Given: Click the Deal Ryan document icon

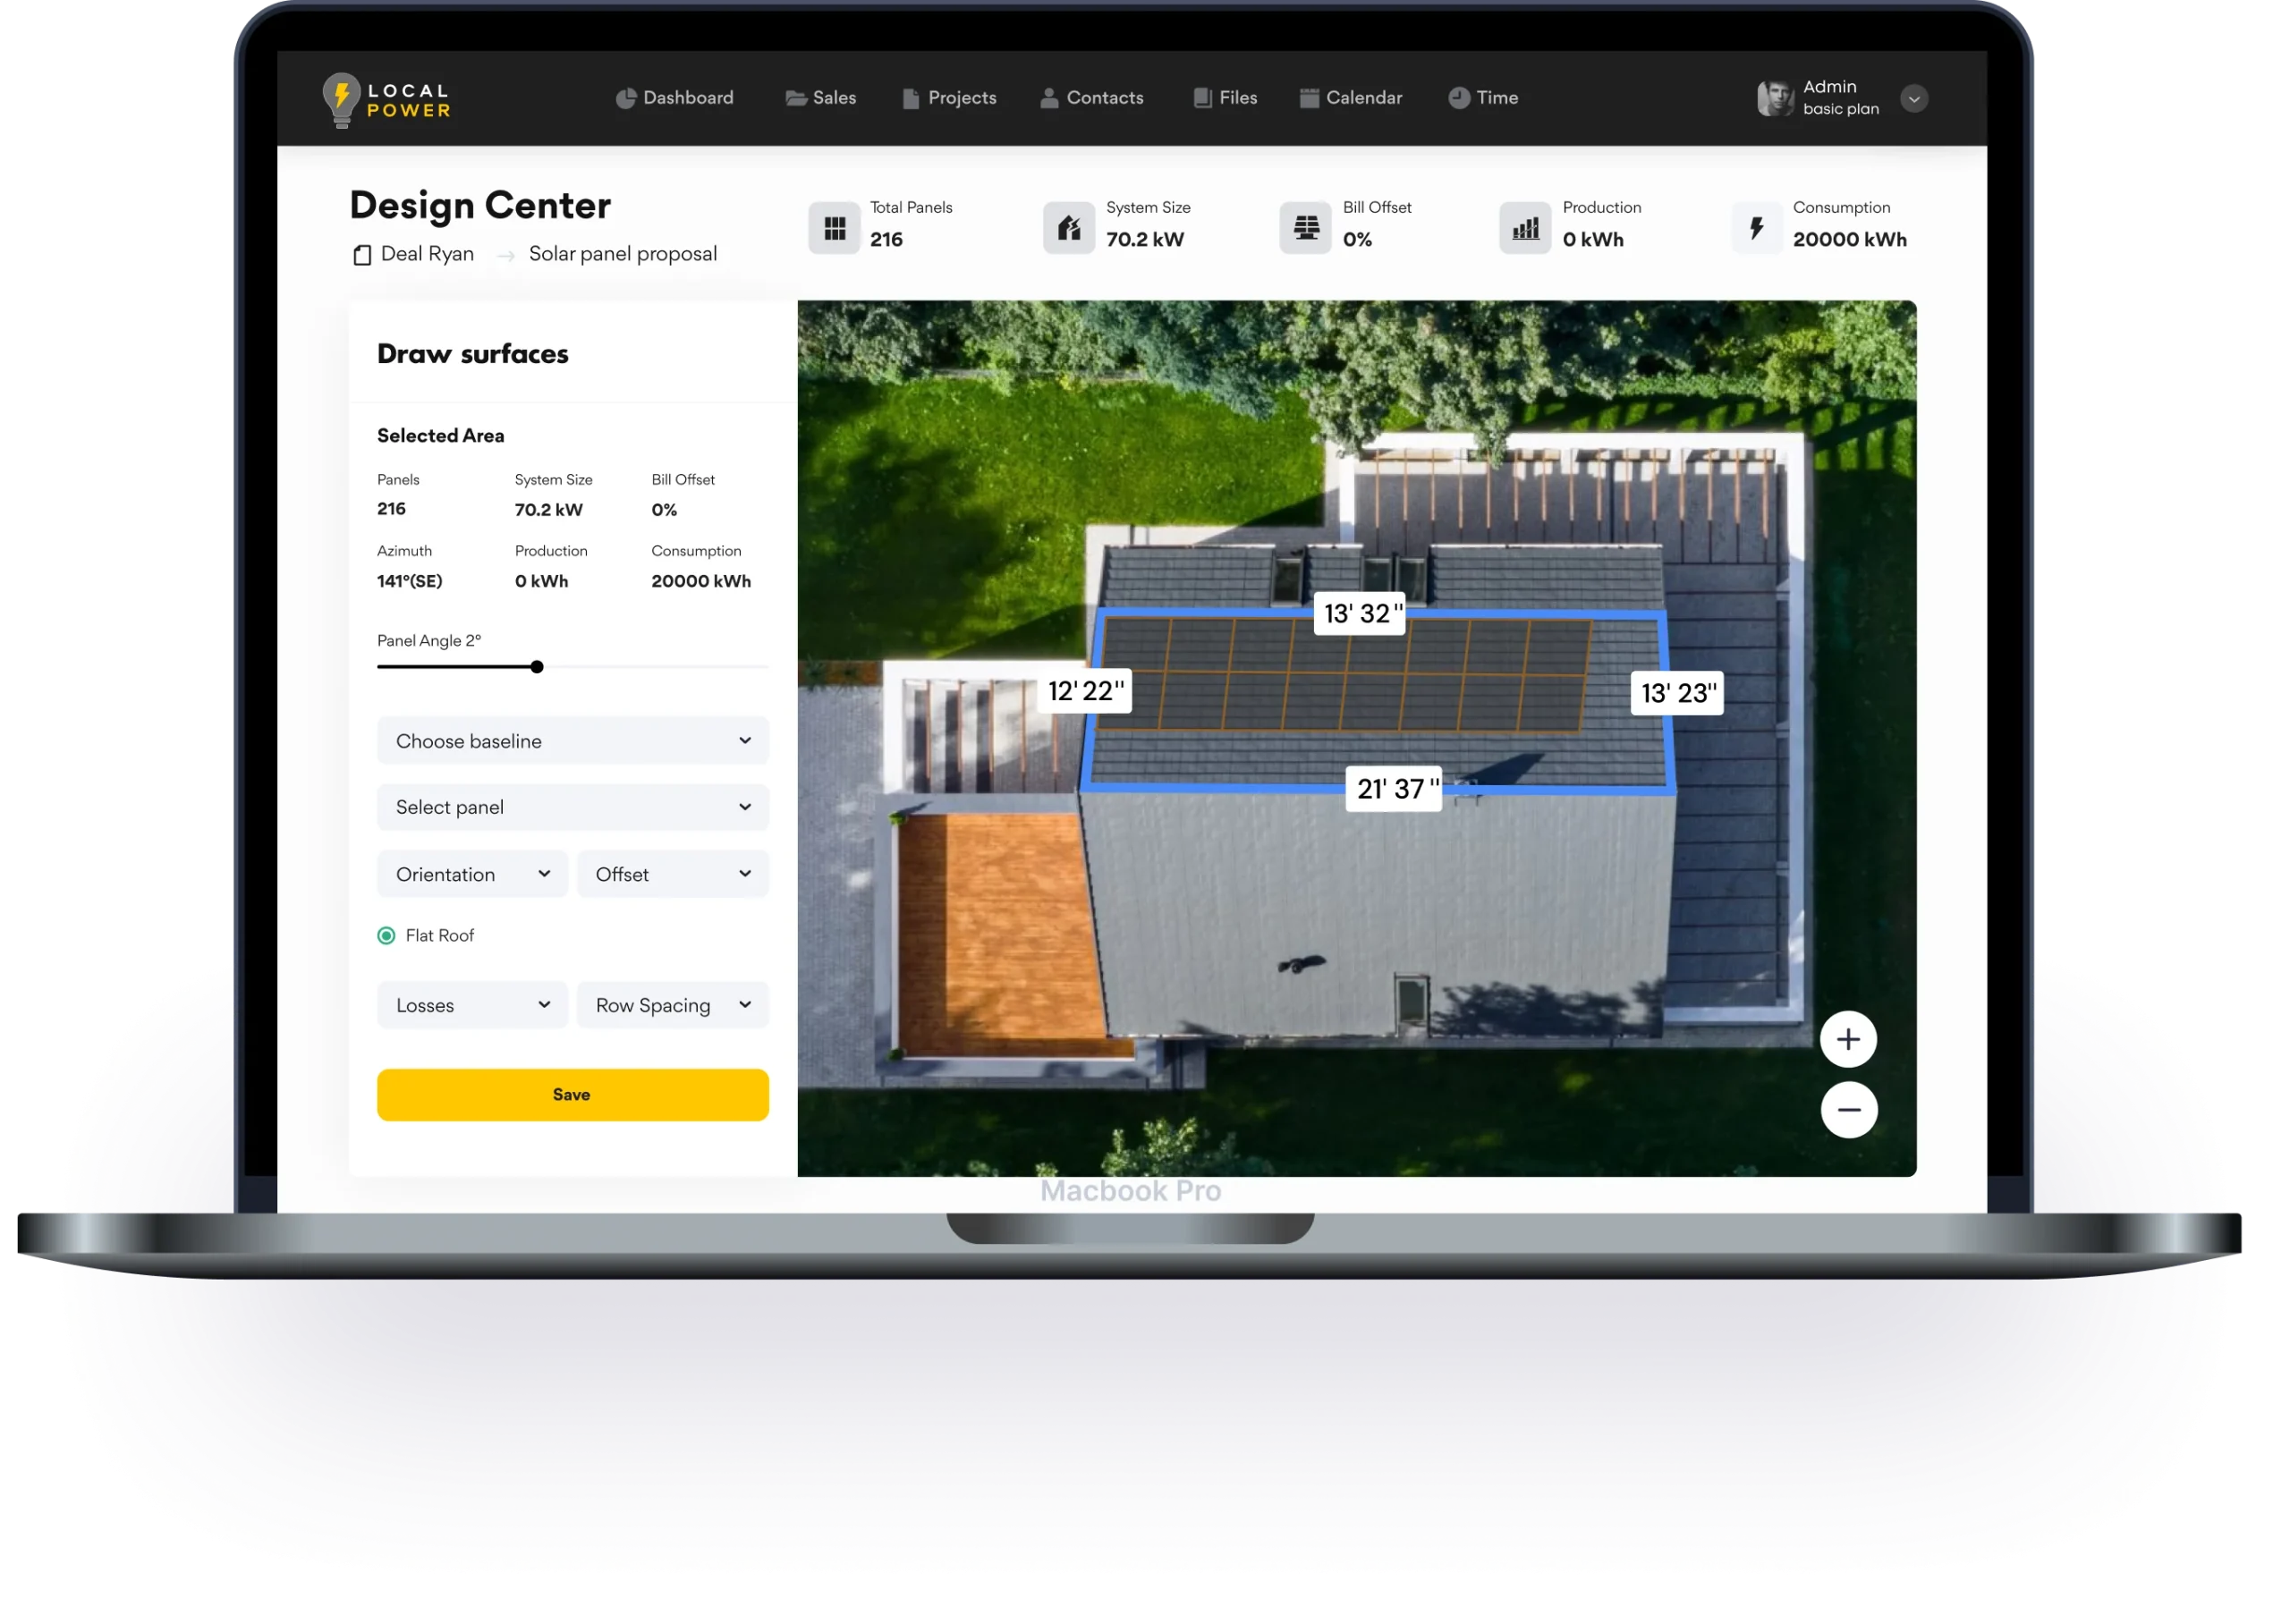Looking at the screenshot, I should 362,255.
